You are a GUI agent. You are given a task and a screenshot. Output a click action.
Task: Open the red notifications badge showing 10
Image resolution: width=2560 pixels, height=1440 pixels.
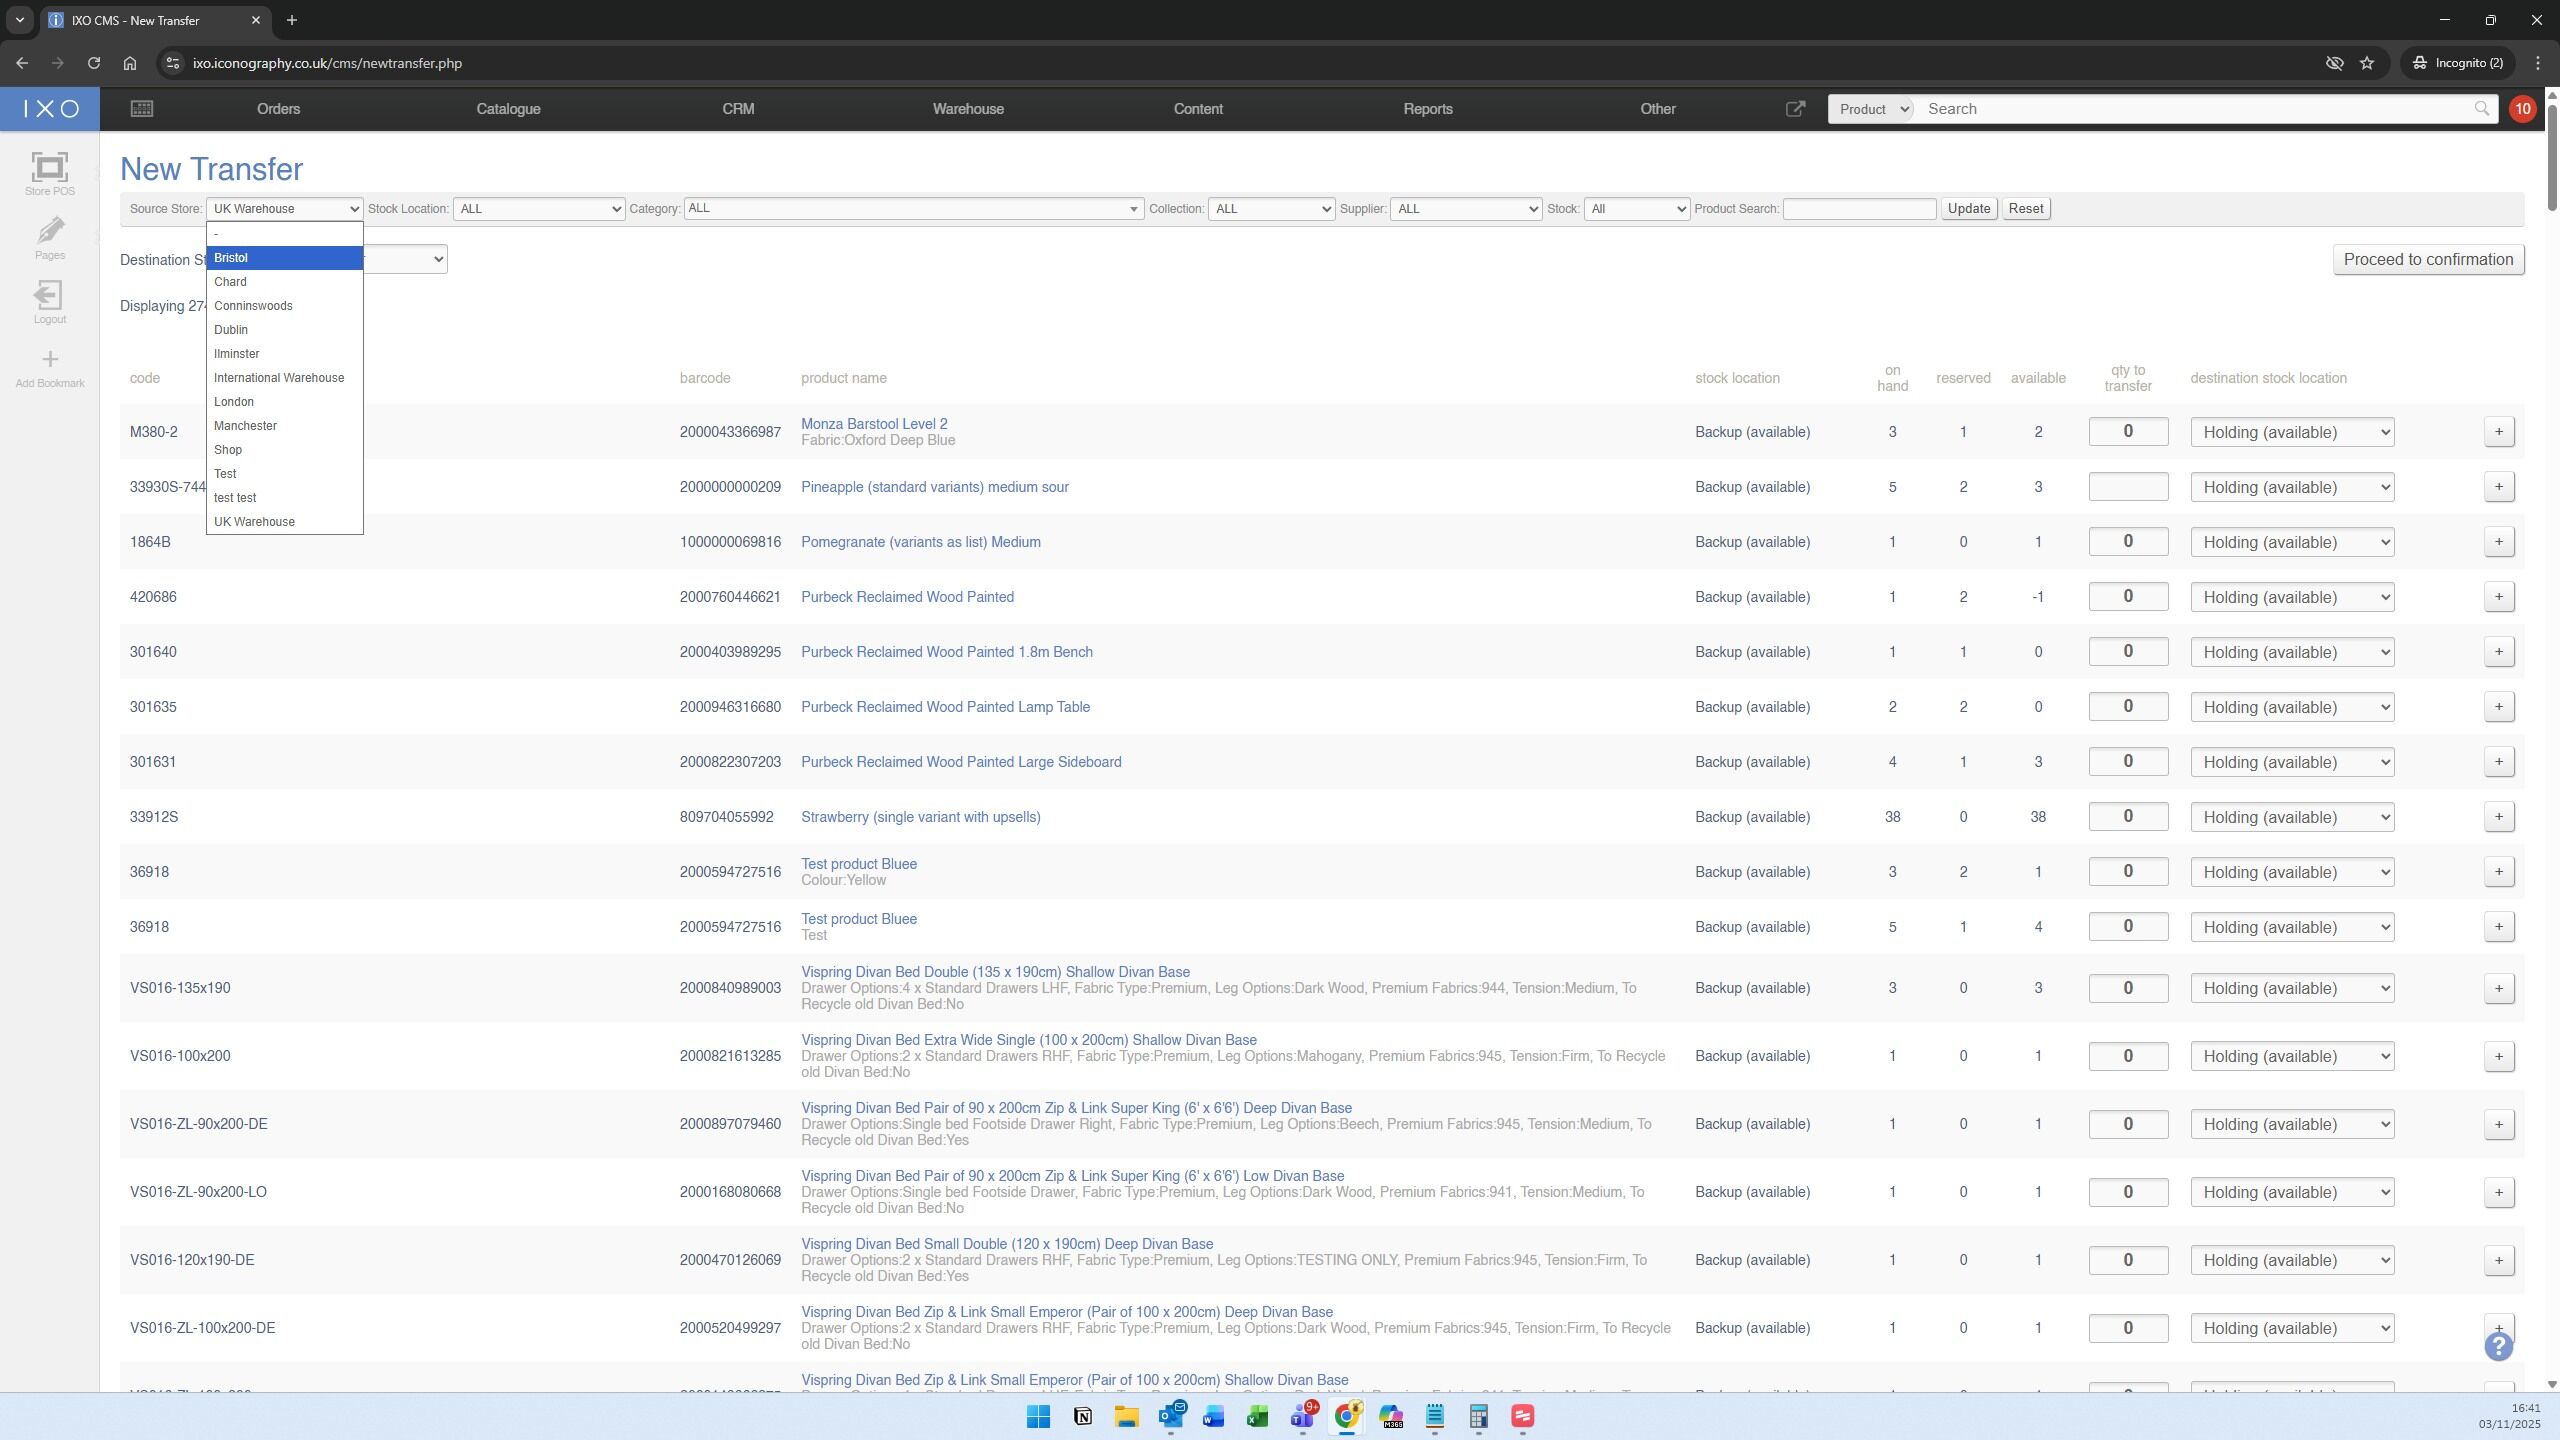2522,109
